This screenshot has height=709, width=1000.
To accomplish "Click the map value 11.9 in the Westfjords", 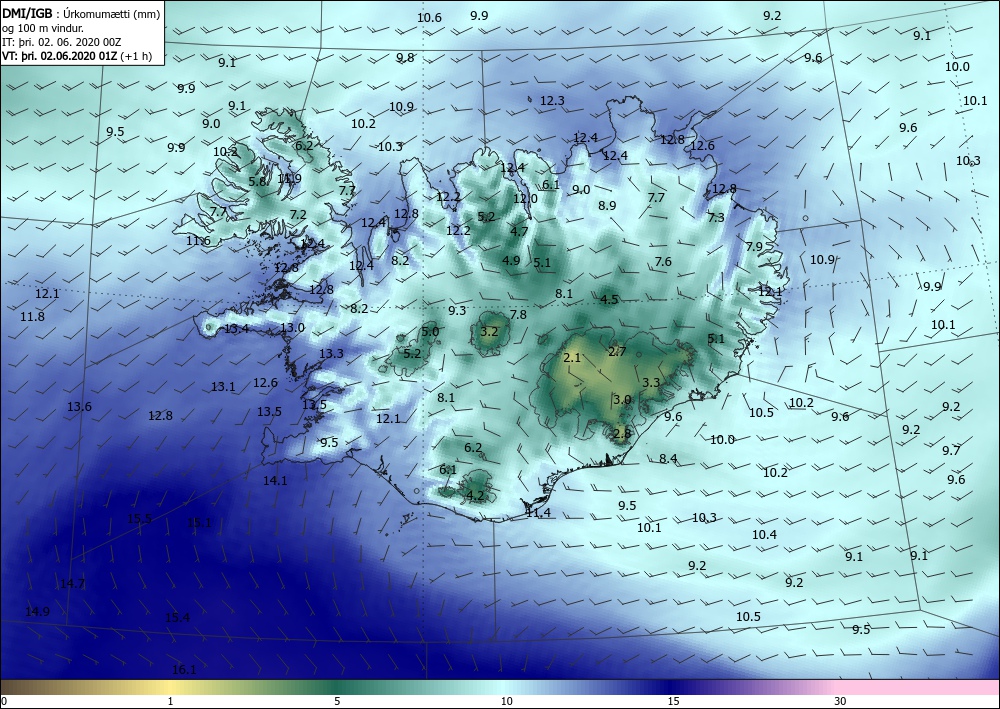I will click(x=290, y=179).
